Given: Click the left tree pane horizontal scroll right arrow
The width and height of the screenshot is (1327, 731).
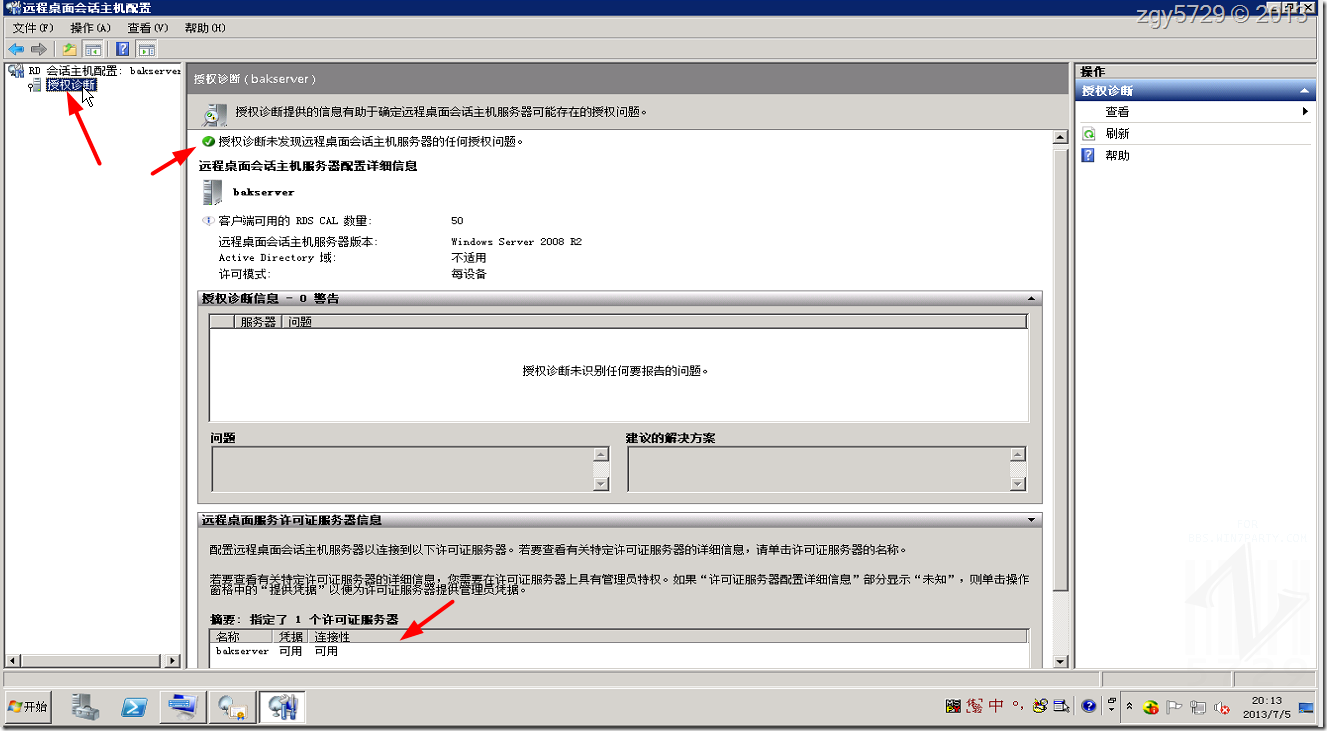Looking at the screenshot, I should click(173, 661).
